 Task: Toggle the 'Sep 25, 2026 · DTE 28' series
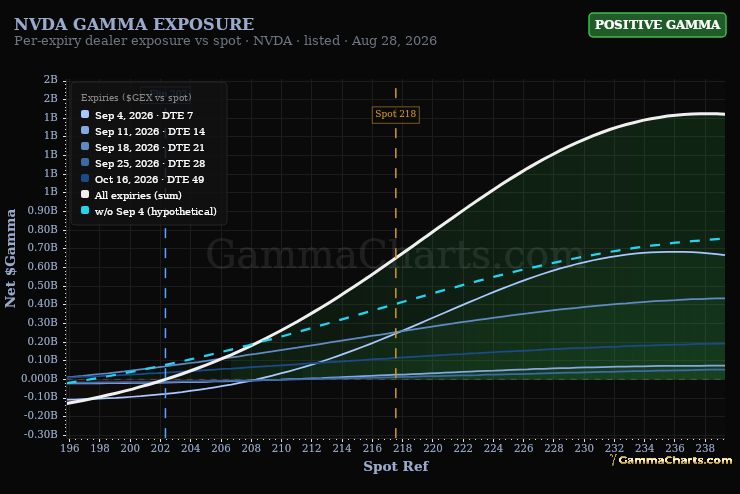tap(150, 164)
